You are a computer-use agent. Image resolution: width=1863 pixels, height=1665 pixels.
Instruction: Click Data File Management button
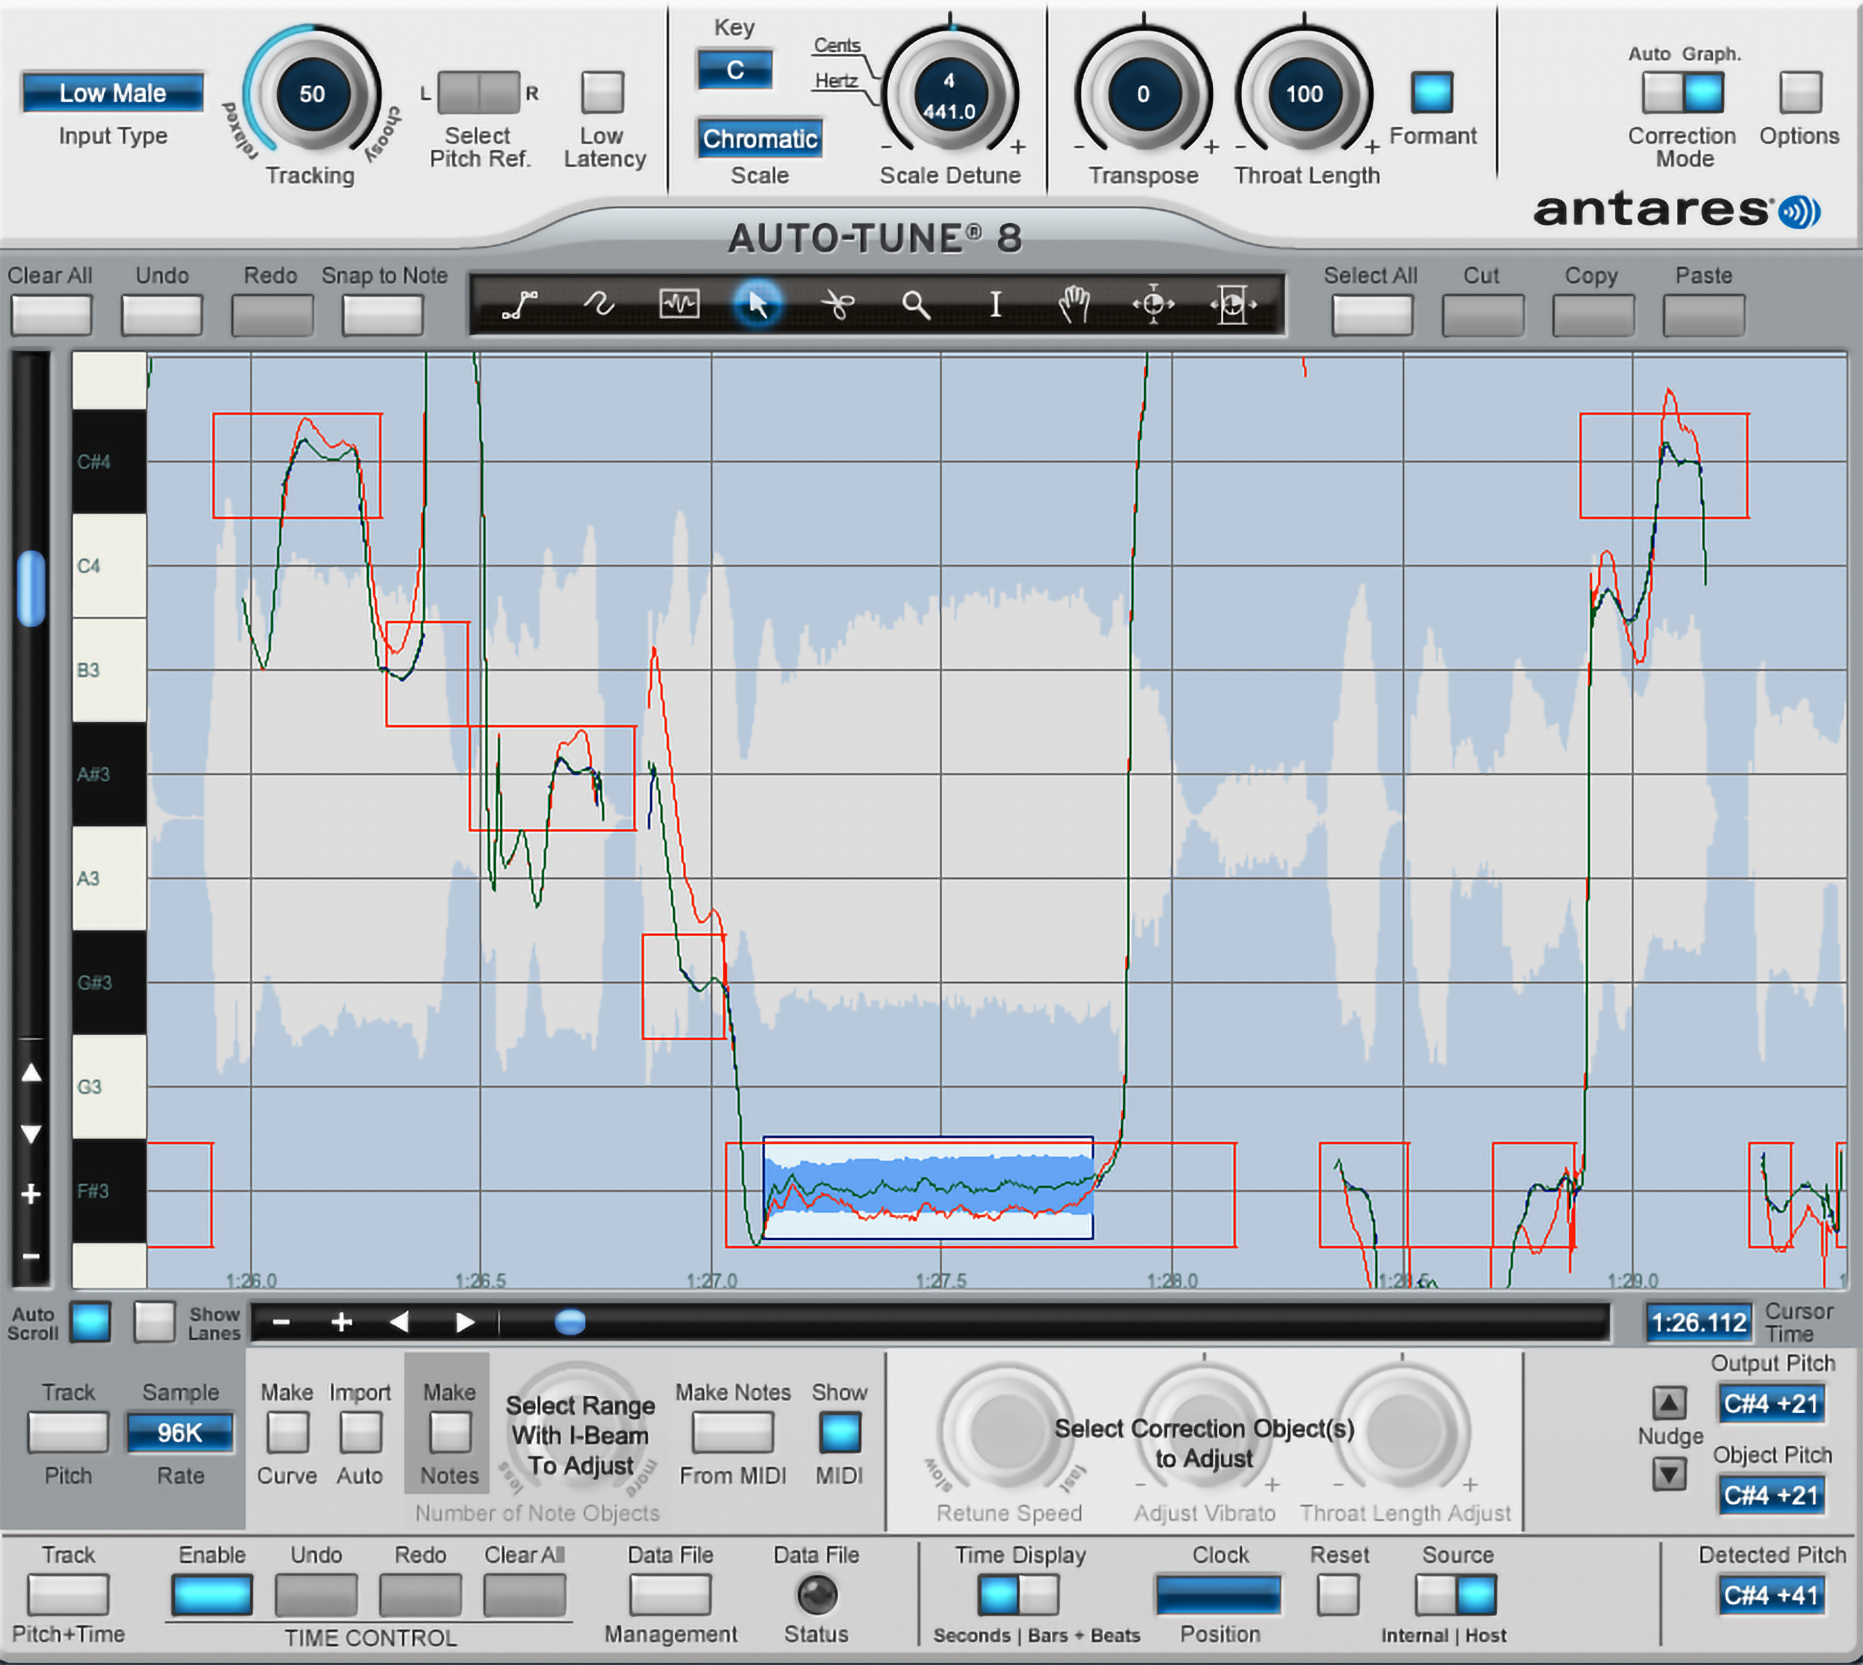(670, 1594)
